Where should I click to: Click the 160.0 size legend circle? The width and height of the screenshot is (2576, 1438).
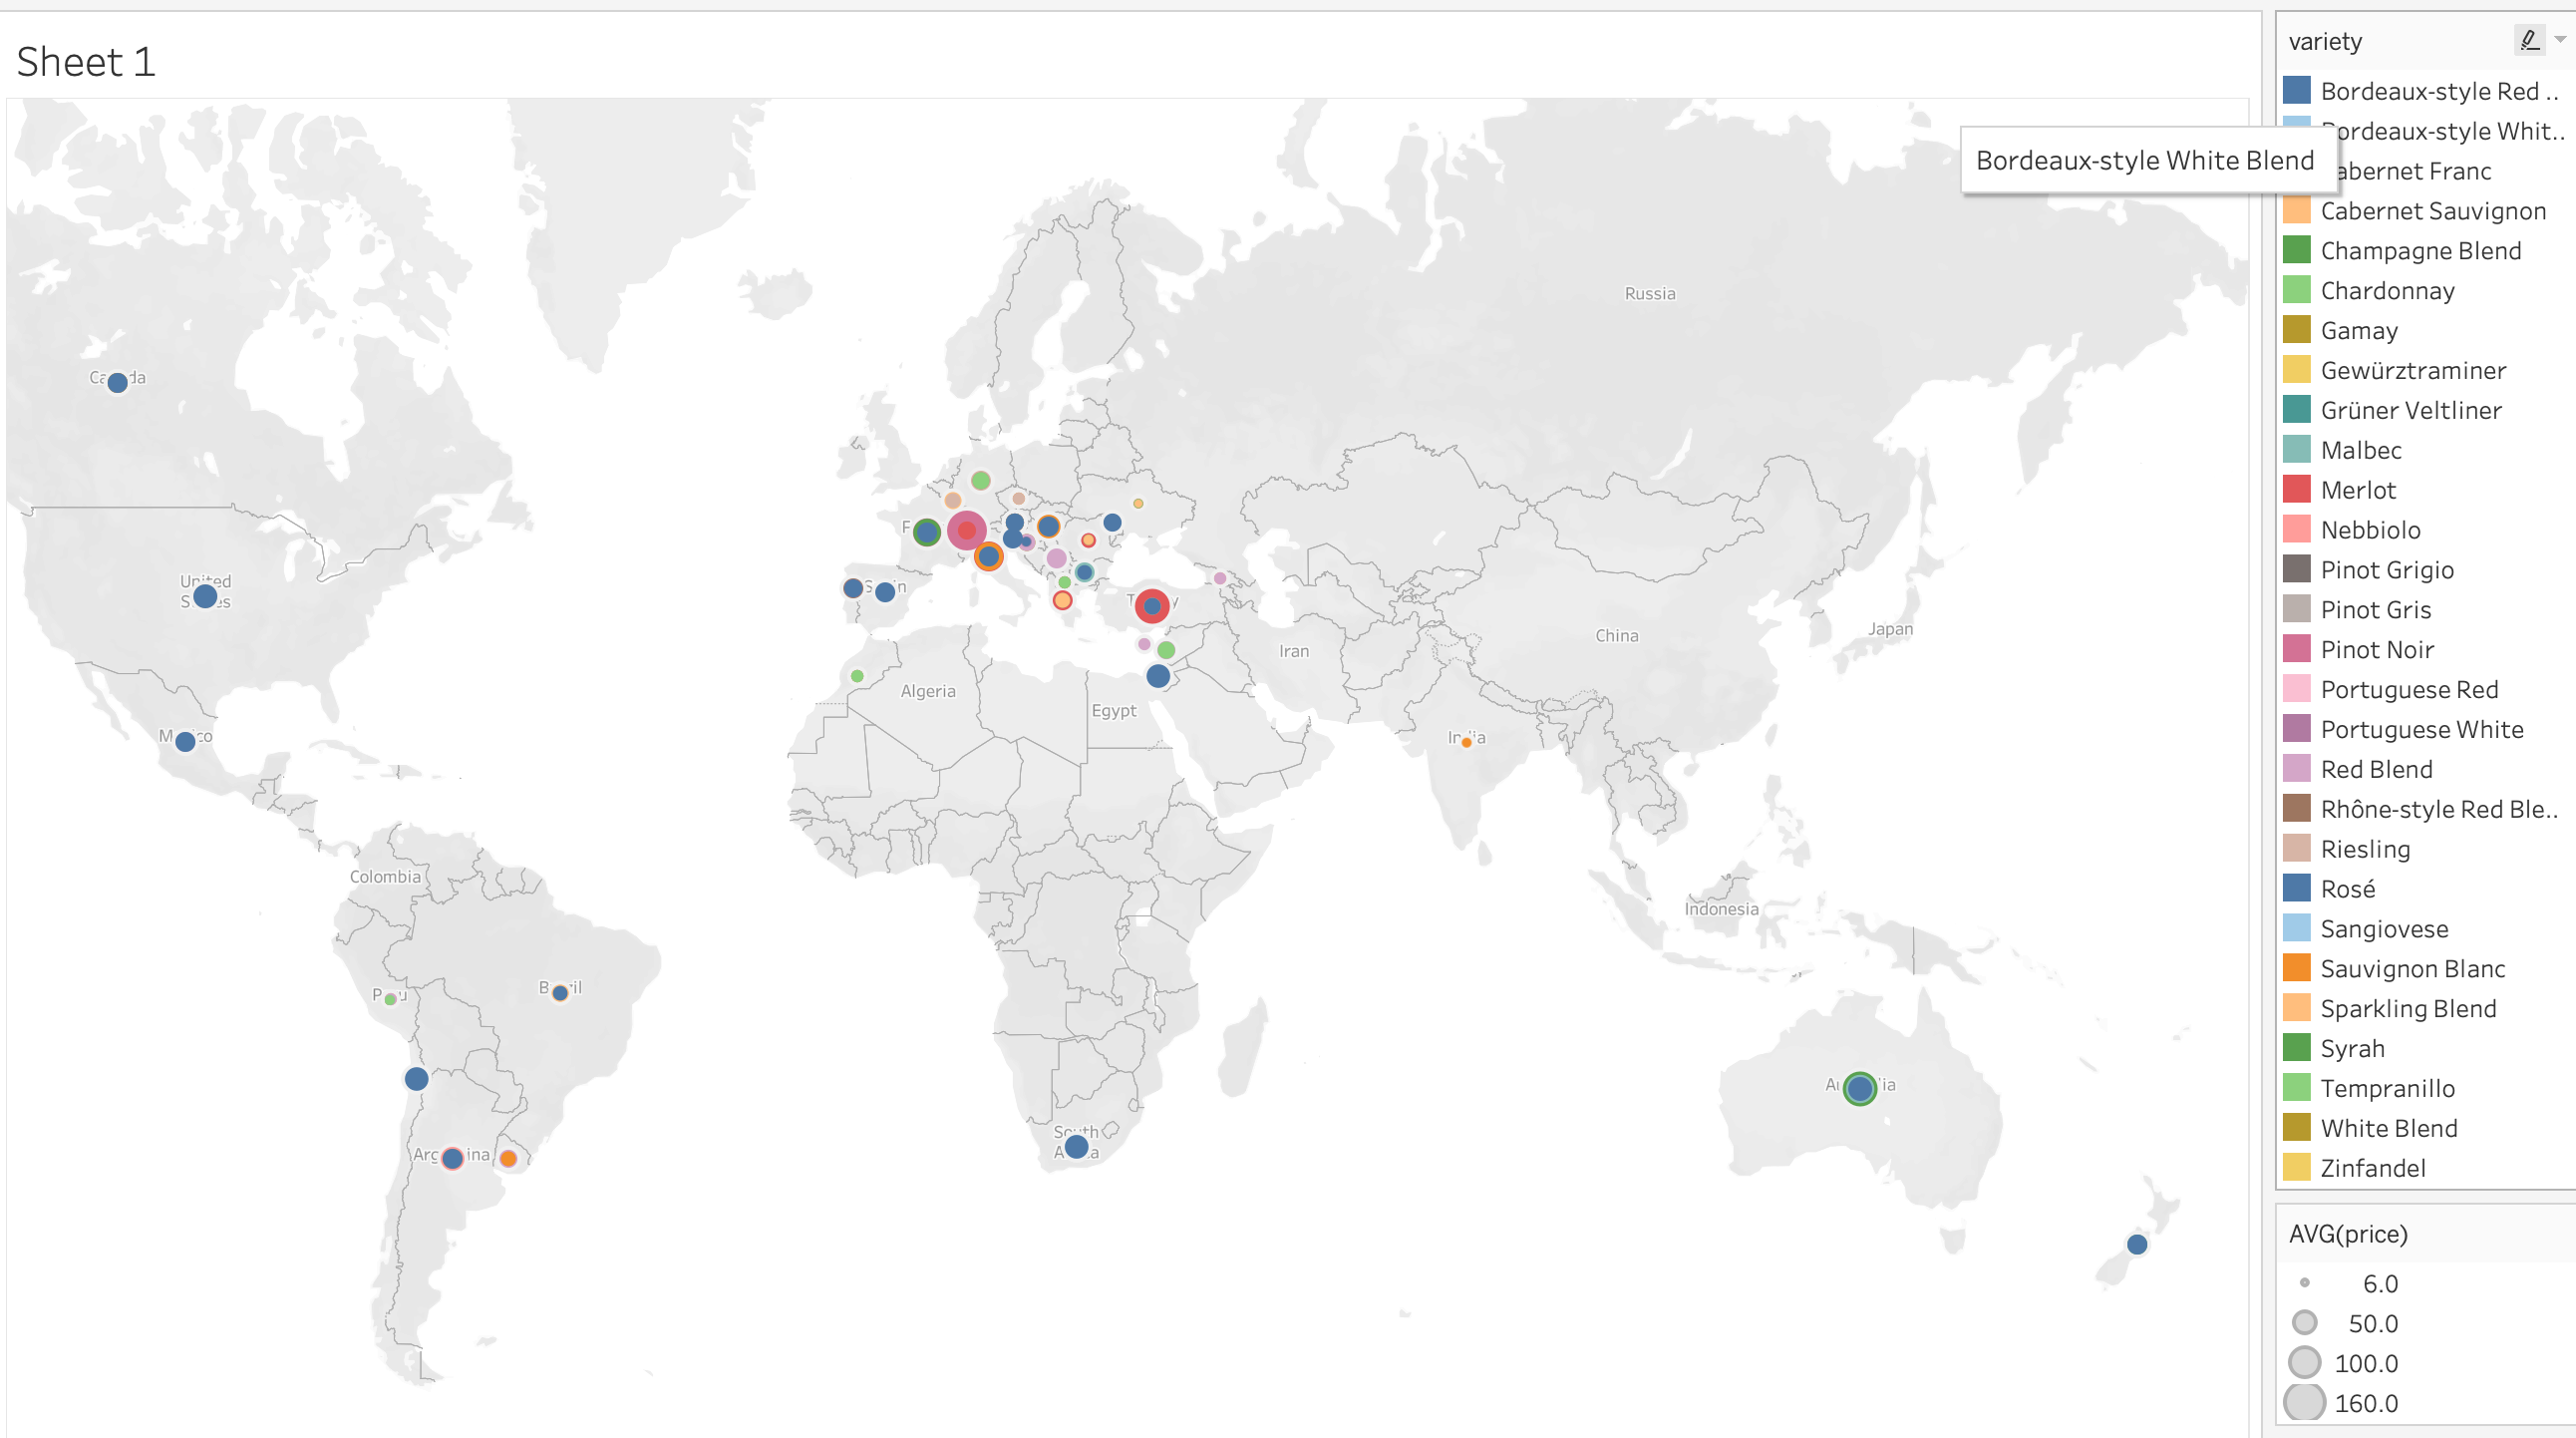point(2304,1402)
